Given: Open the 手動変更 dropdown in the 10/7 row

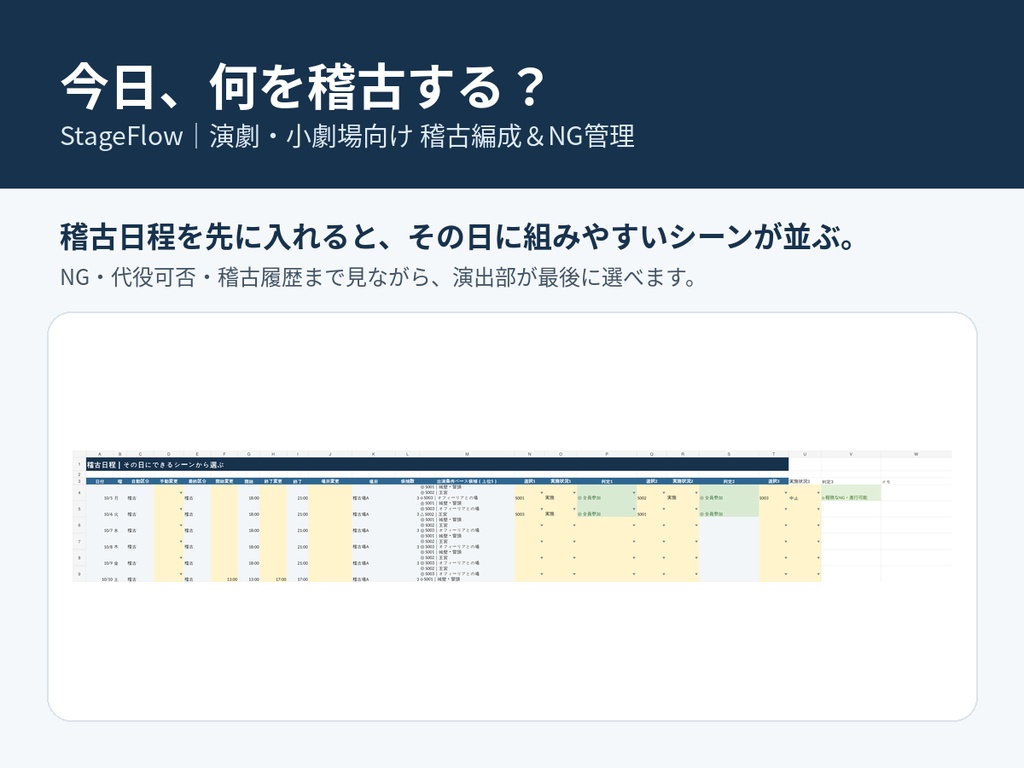Looking at the screenshot, I should [x=181, y=525].
